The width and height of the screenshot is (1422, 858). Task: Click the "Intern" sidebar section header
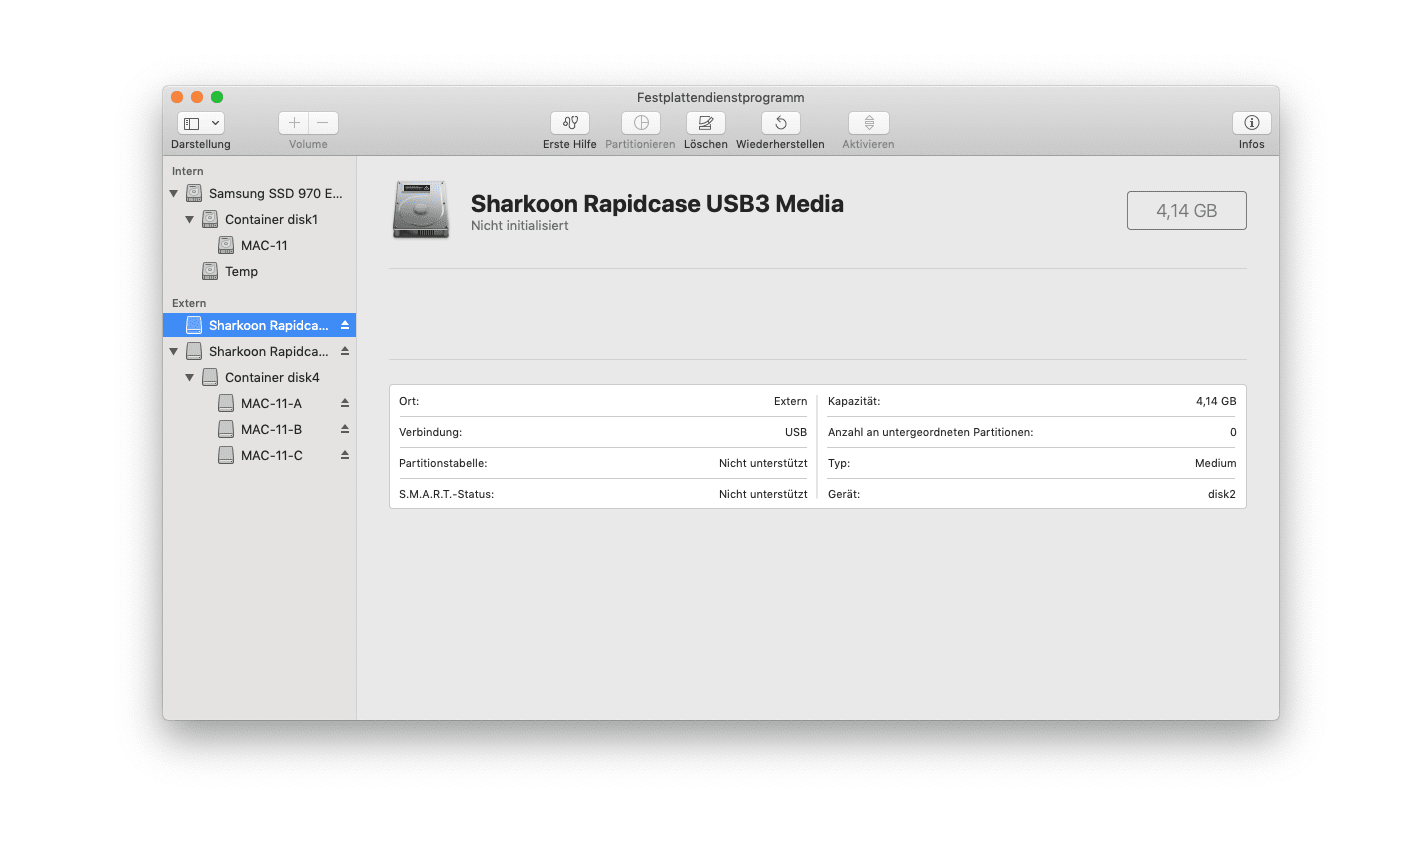point(188,171)
